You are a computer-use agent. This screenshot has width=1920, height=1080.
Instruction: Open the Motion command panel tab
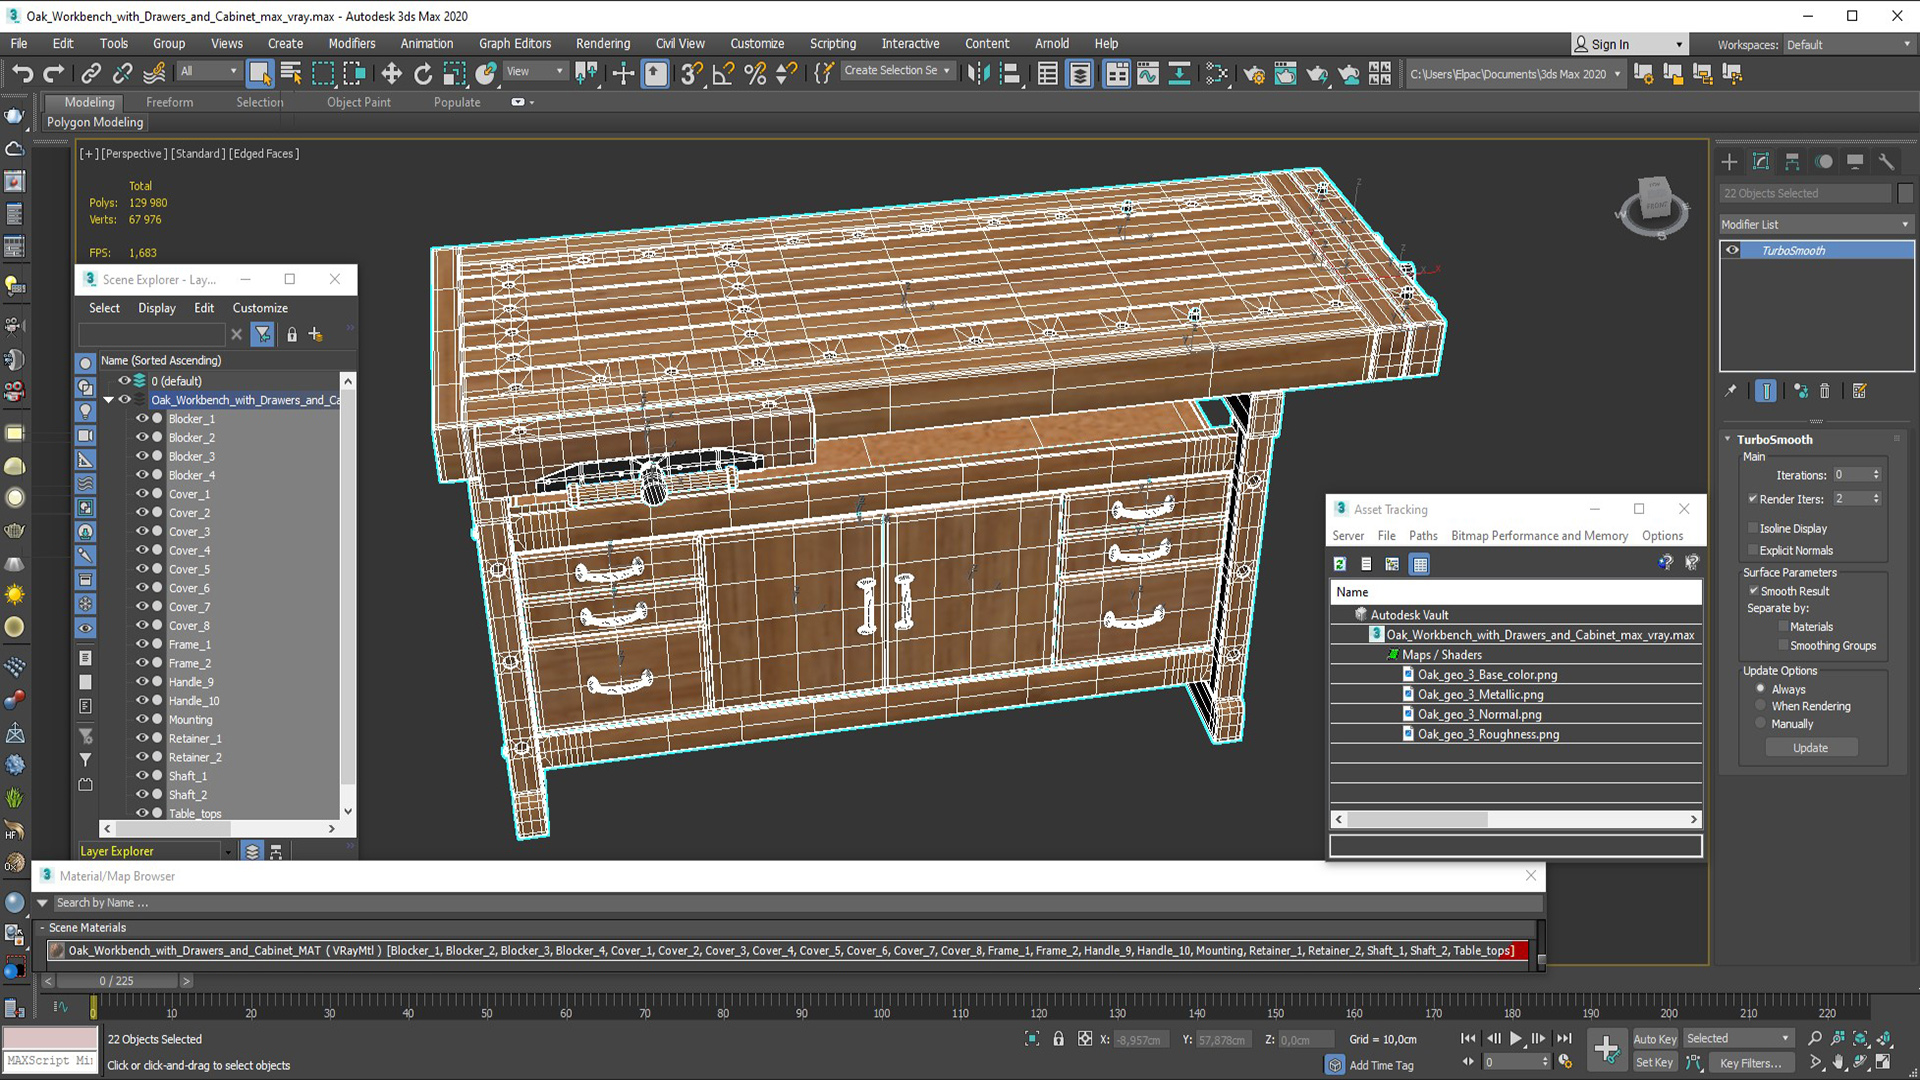coord(1824,162)
